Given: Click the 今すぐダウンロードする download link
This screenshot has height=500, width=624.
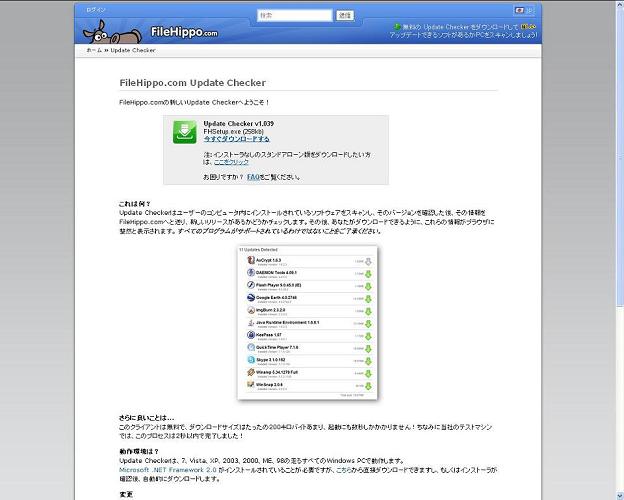Looking at the screenshot, I should click(x=236, y=139).
